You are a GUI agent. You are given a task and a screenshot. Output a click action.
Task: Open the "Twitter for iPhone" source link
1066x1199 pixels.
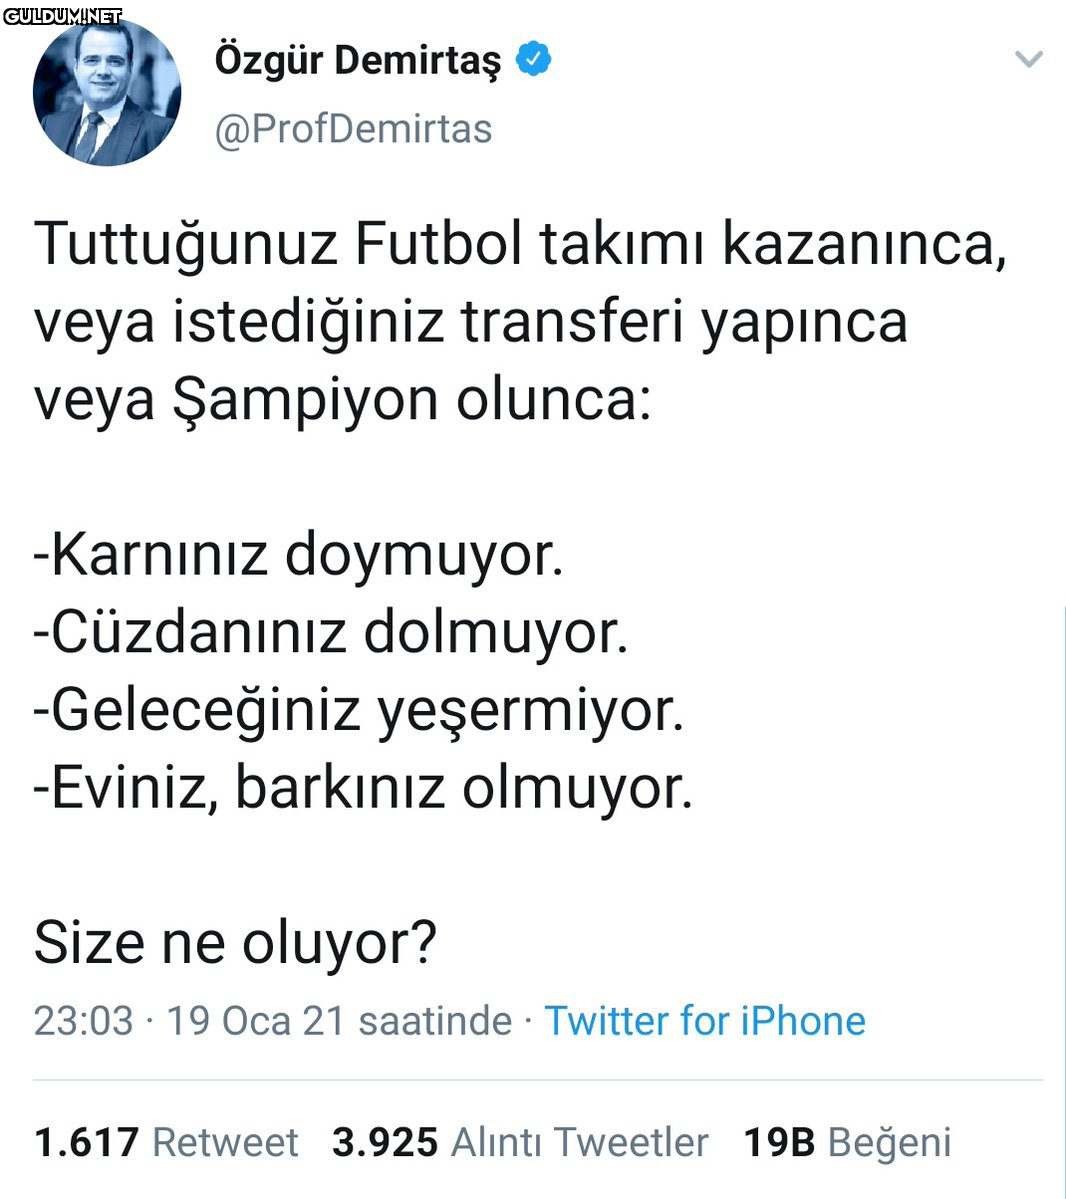705,1021
